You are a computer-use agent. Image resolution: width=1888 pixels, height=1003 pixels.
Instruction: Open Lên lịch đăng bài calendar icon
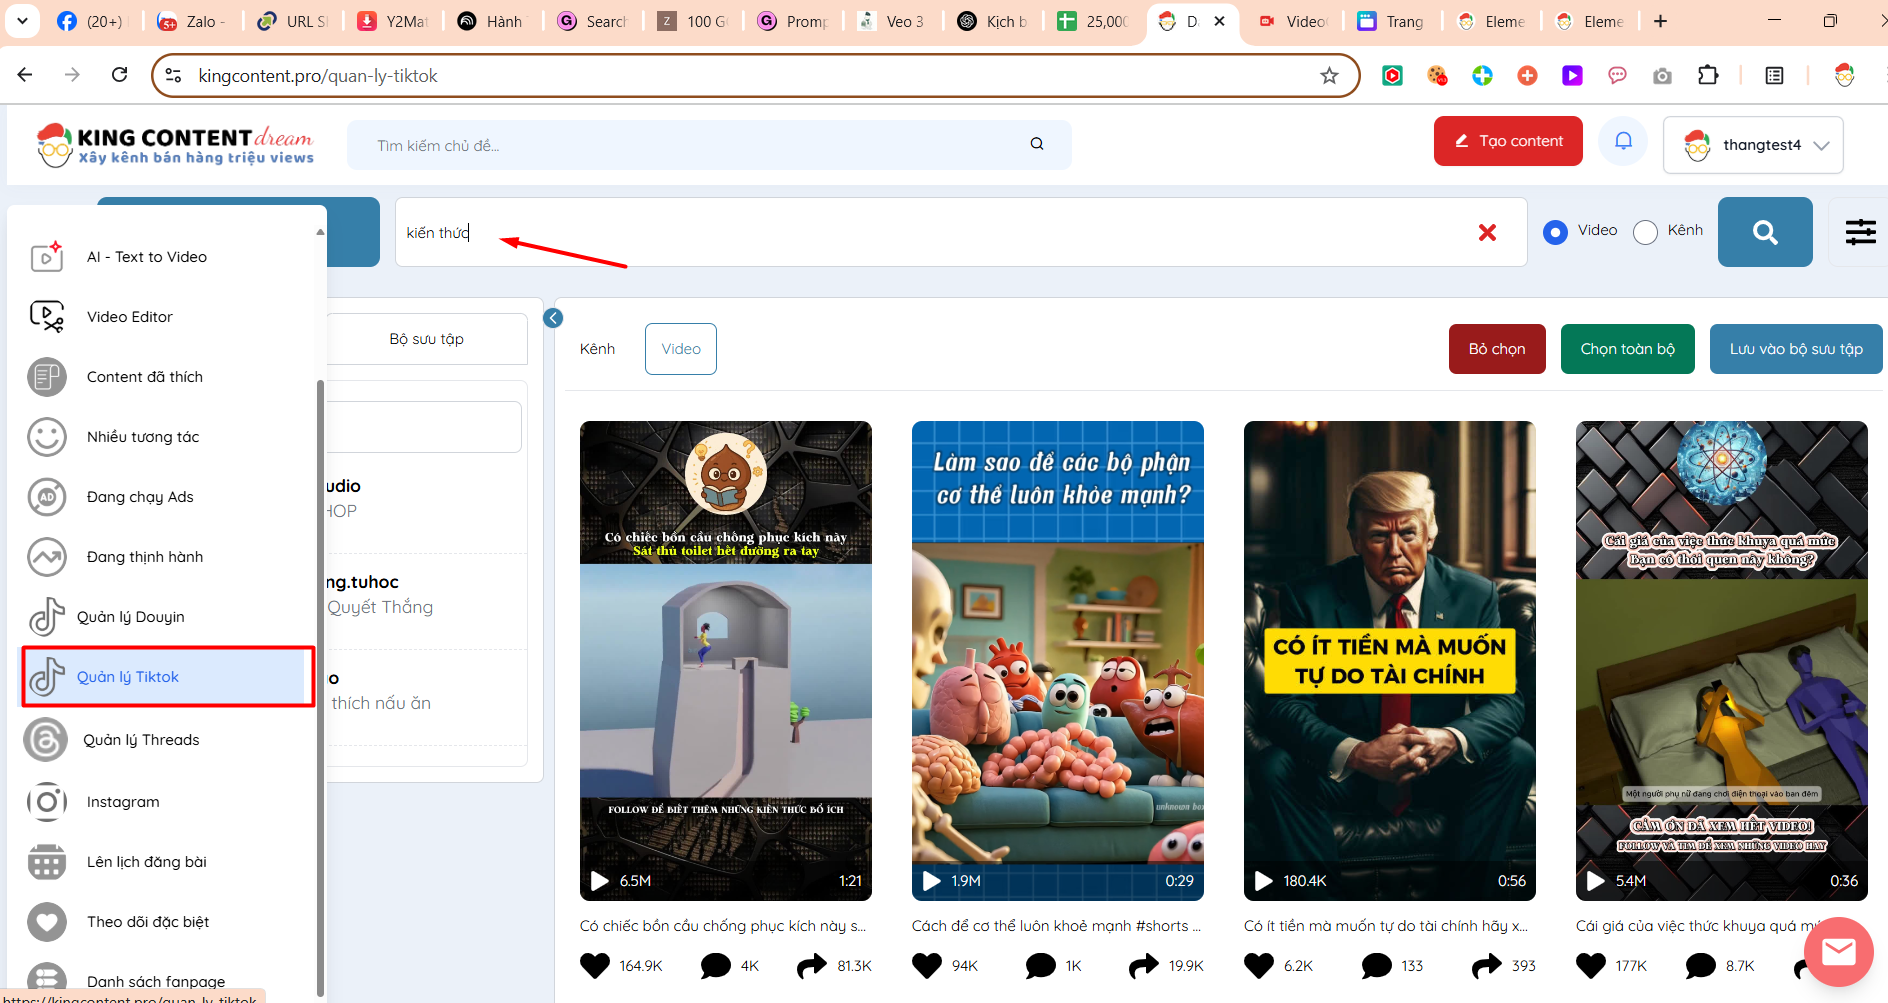[x=47, y=862]
